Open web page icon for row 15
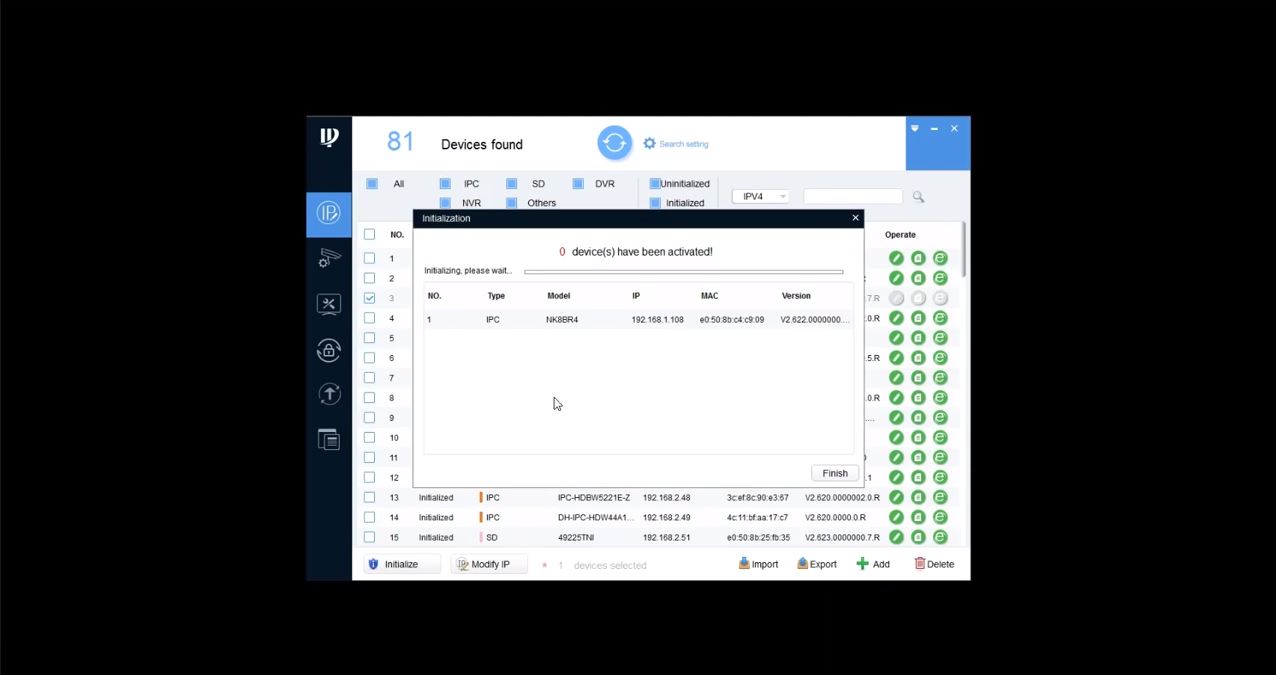 (940, 538)
